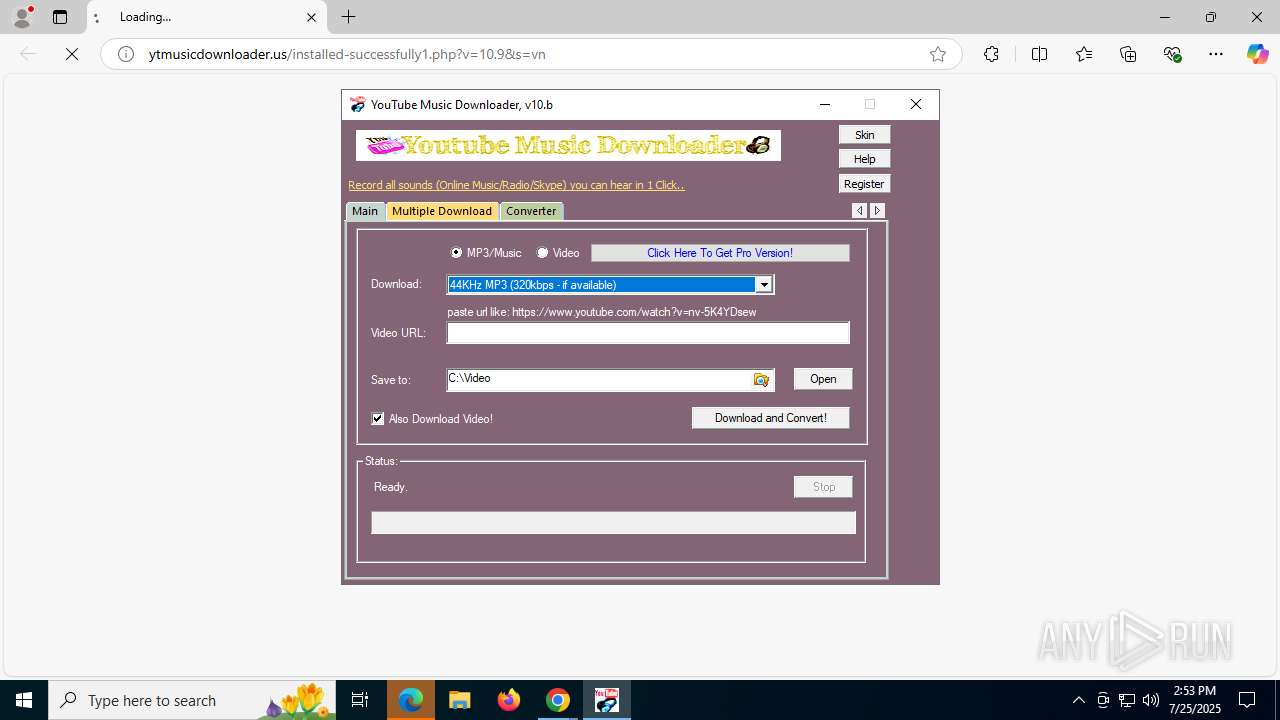The height and width of the screenshot is (720, 1280).
Task: Add this page to favorites star
Action: coord(937,54)
